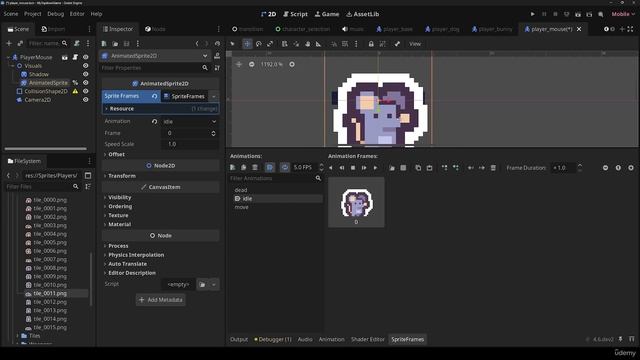Hide the Shadow node
The width and height of the screenshot is (640, 360).
[x=86, y=74]
